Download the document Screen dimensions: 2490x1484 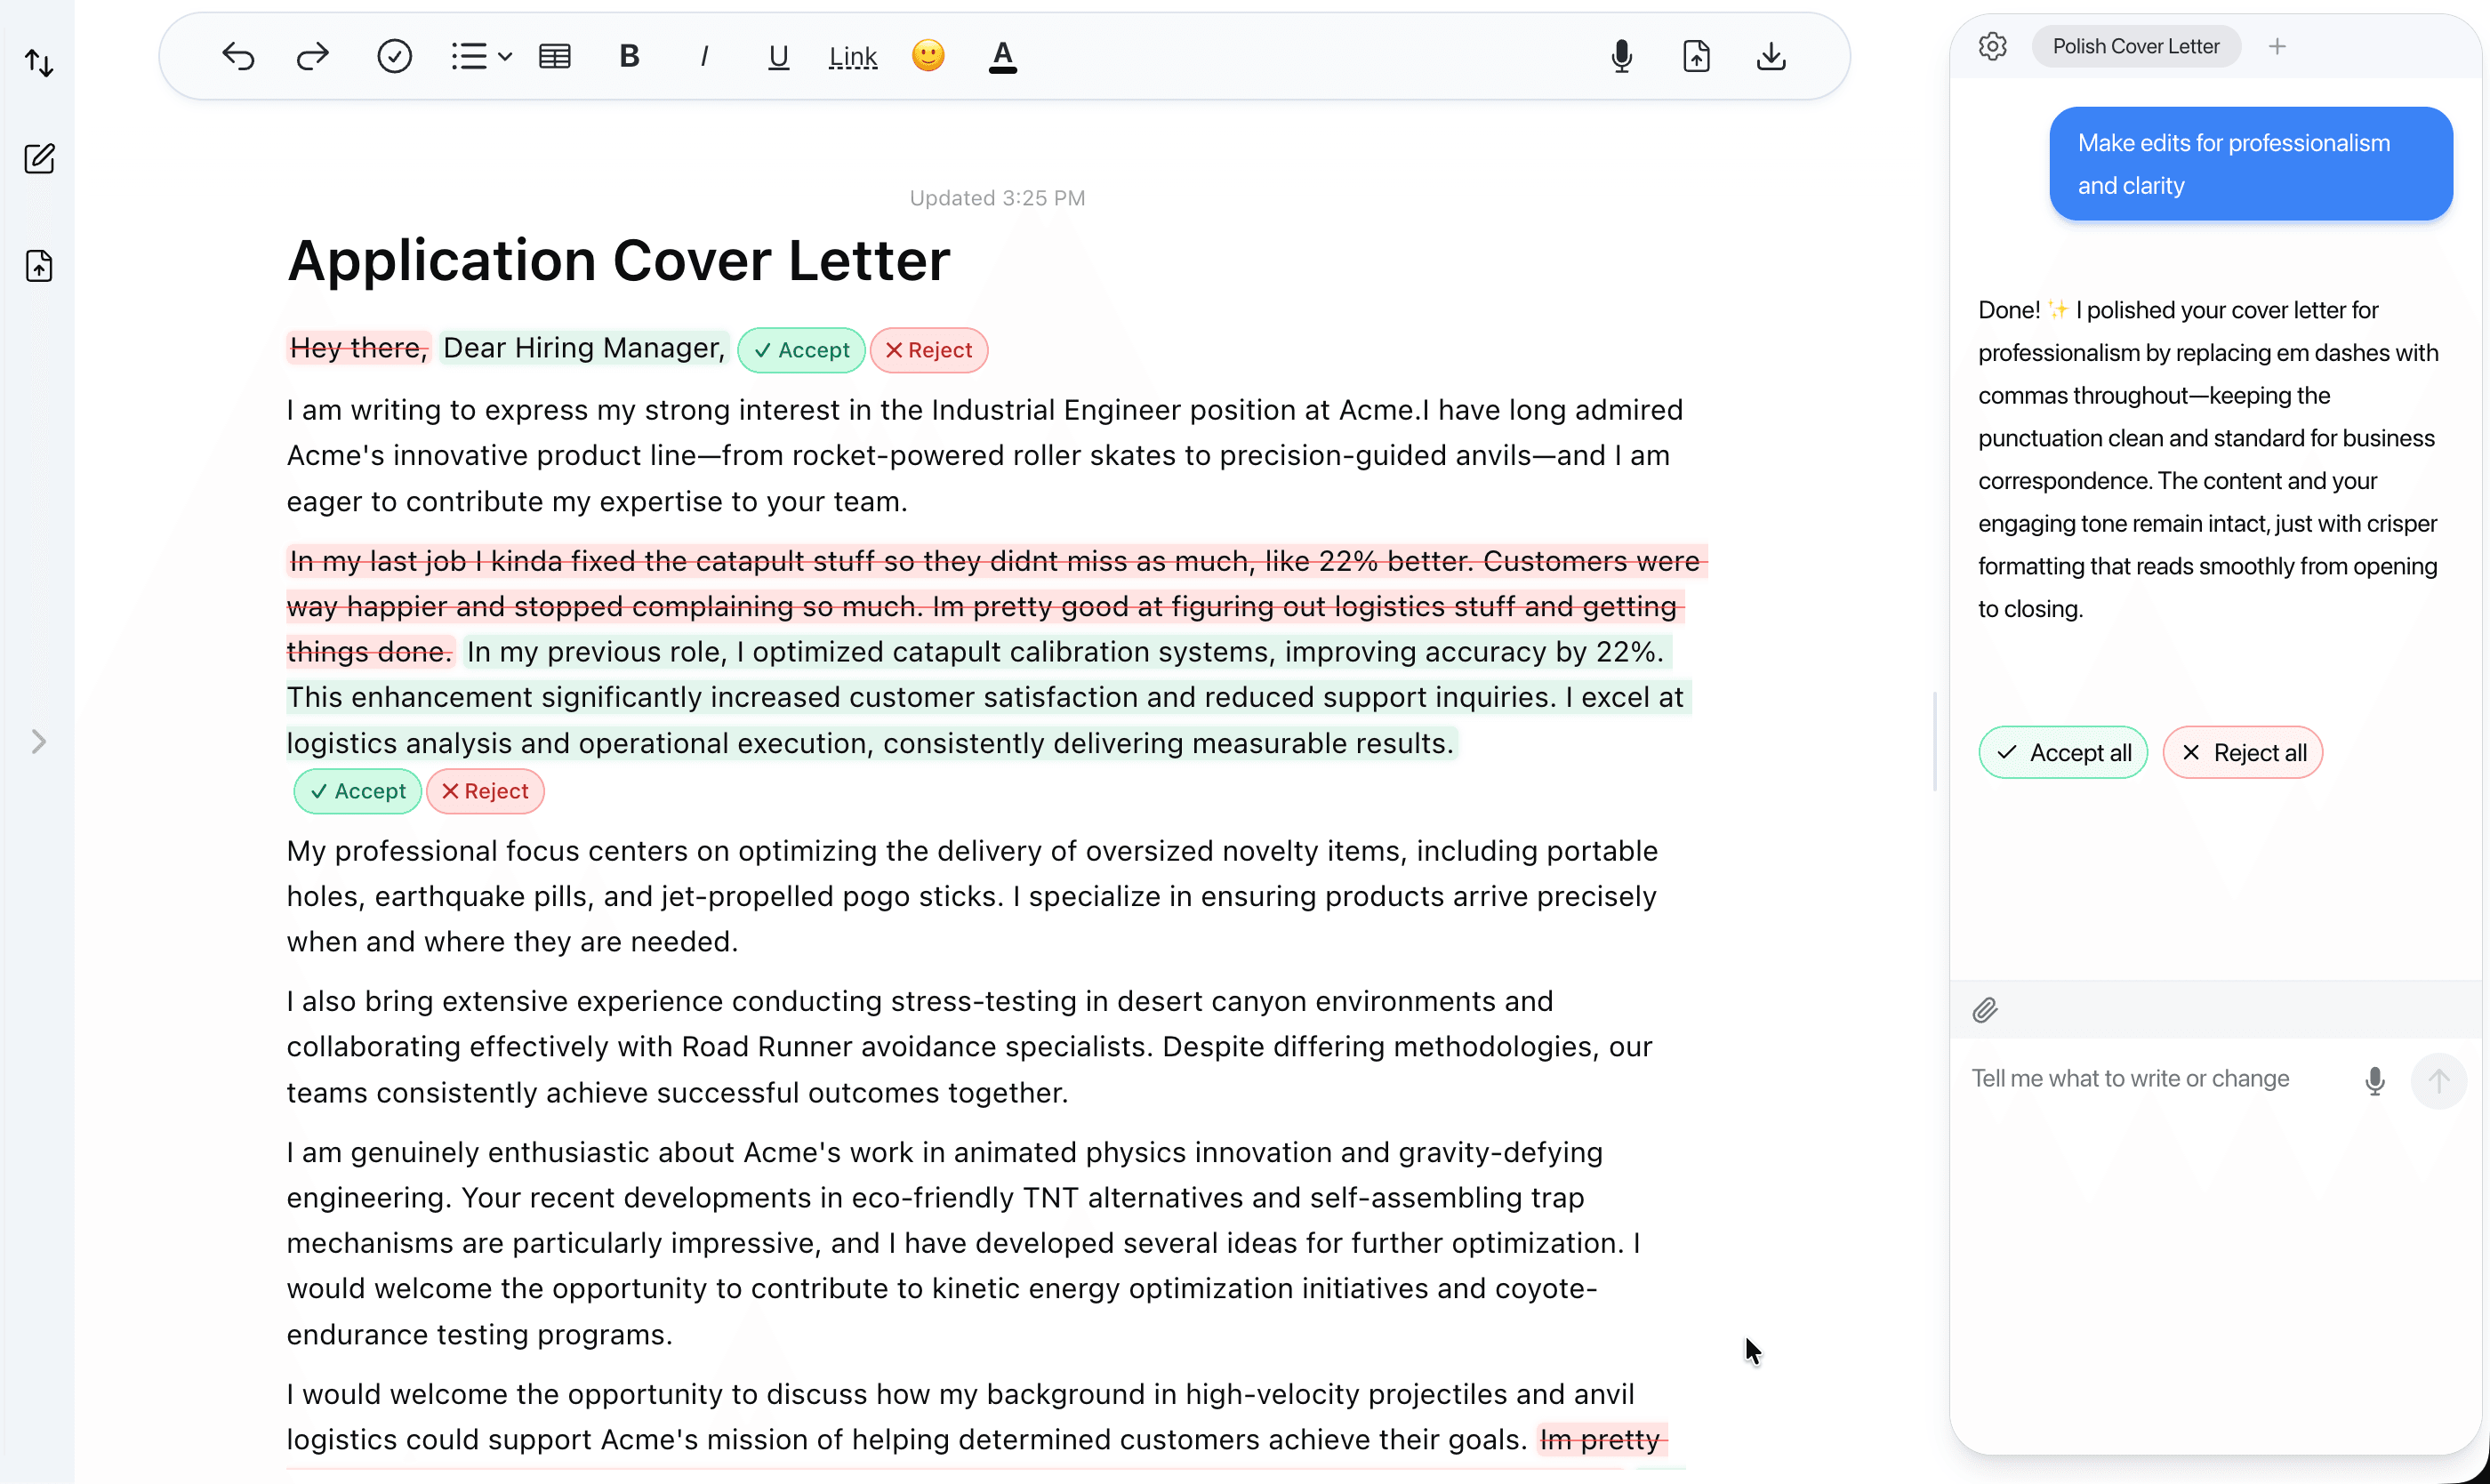pos(1770,56)
